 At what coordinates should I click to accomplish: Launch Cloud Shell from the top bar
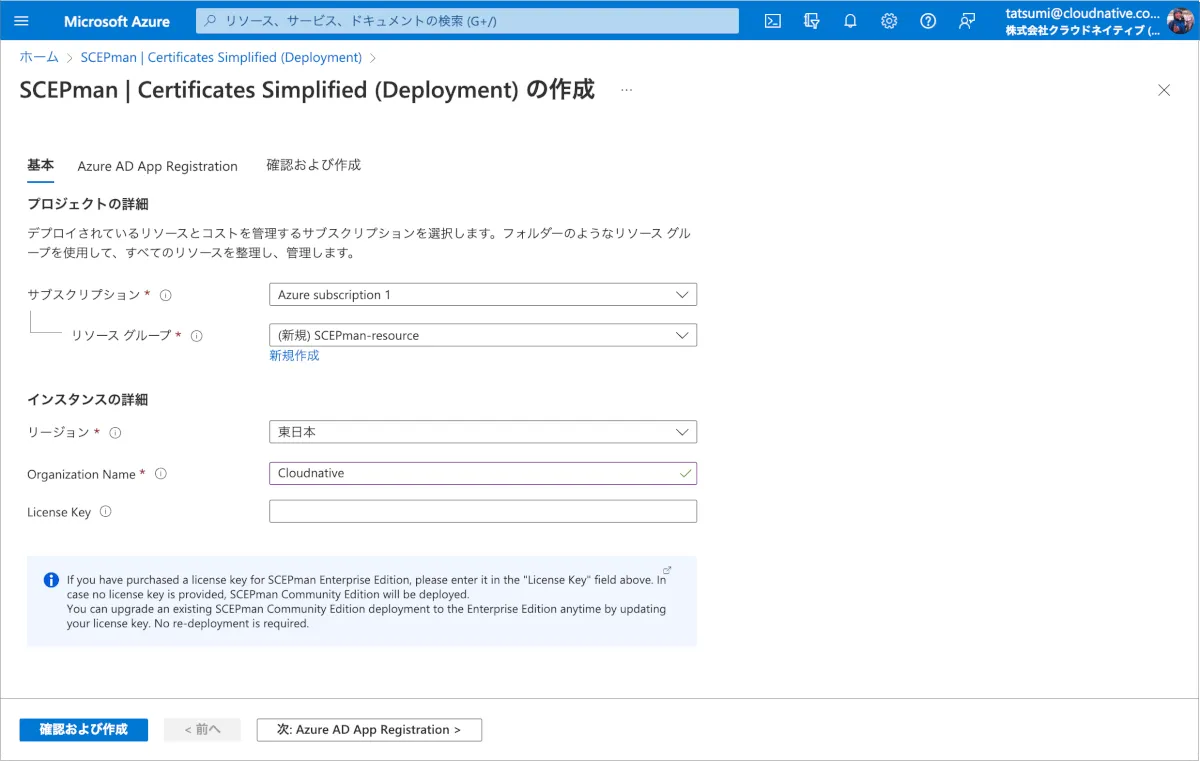[x=772, y=21]
